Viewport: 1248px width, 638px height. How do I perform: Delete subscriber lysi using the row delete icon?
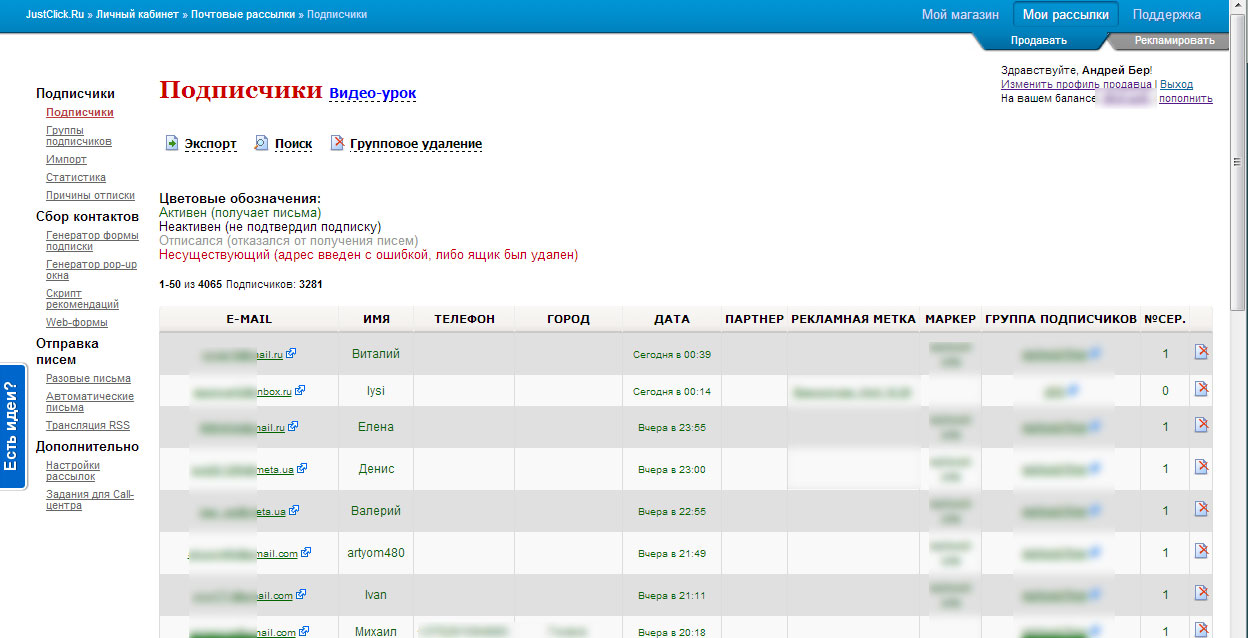1201,389
